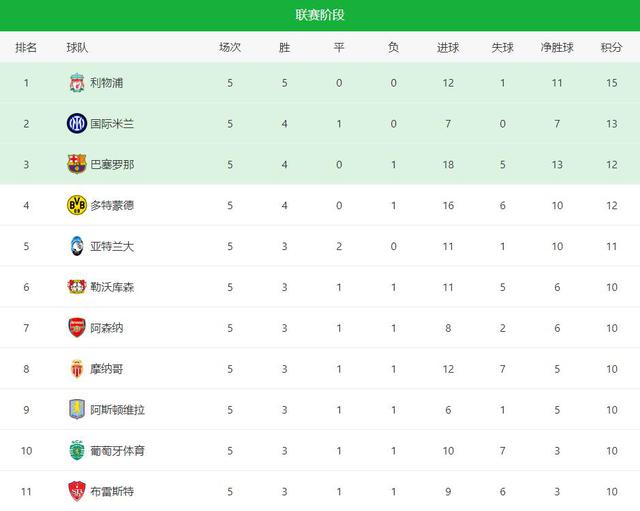
Task: Sort by the 积分 column header
Action: point(611,47)
